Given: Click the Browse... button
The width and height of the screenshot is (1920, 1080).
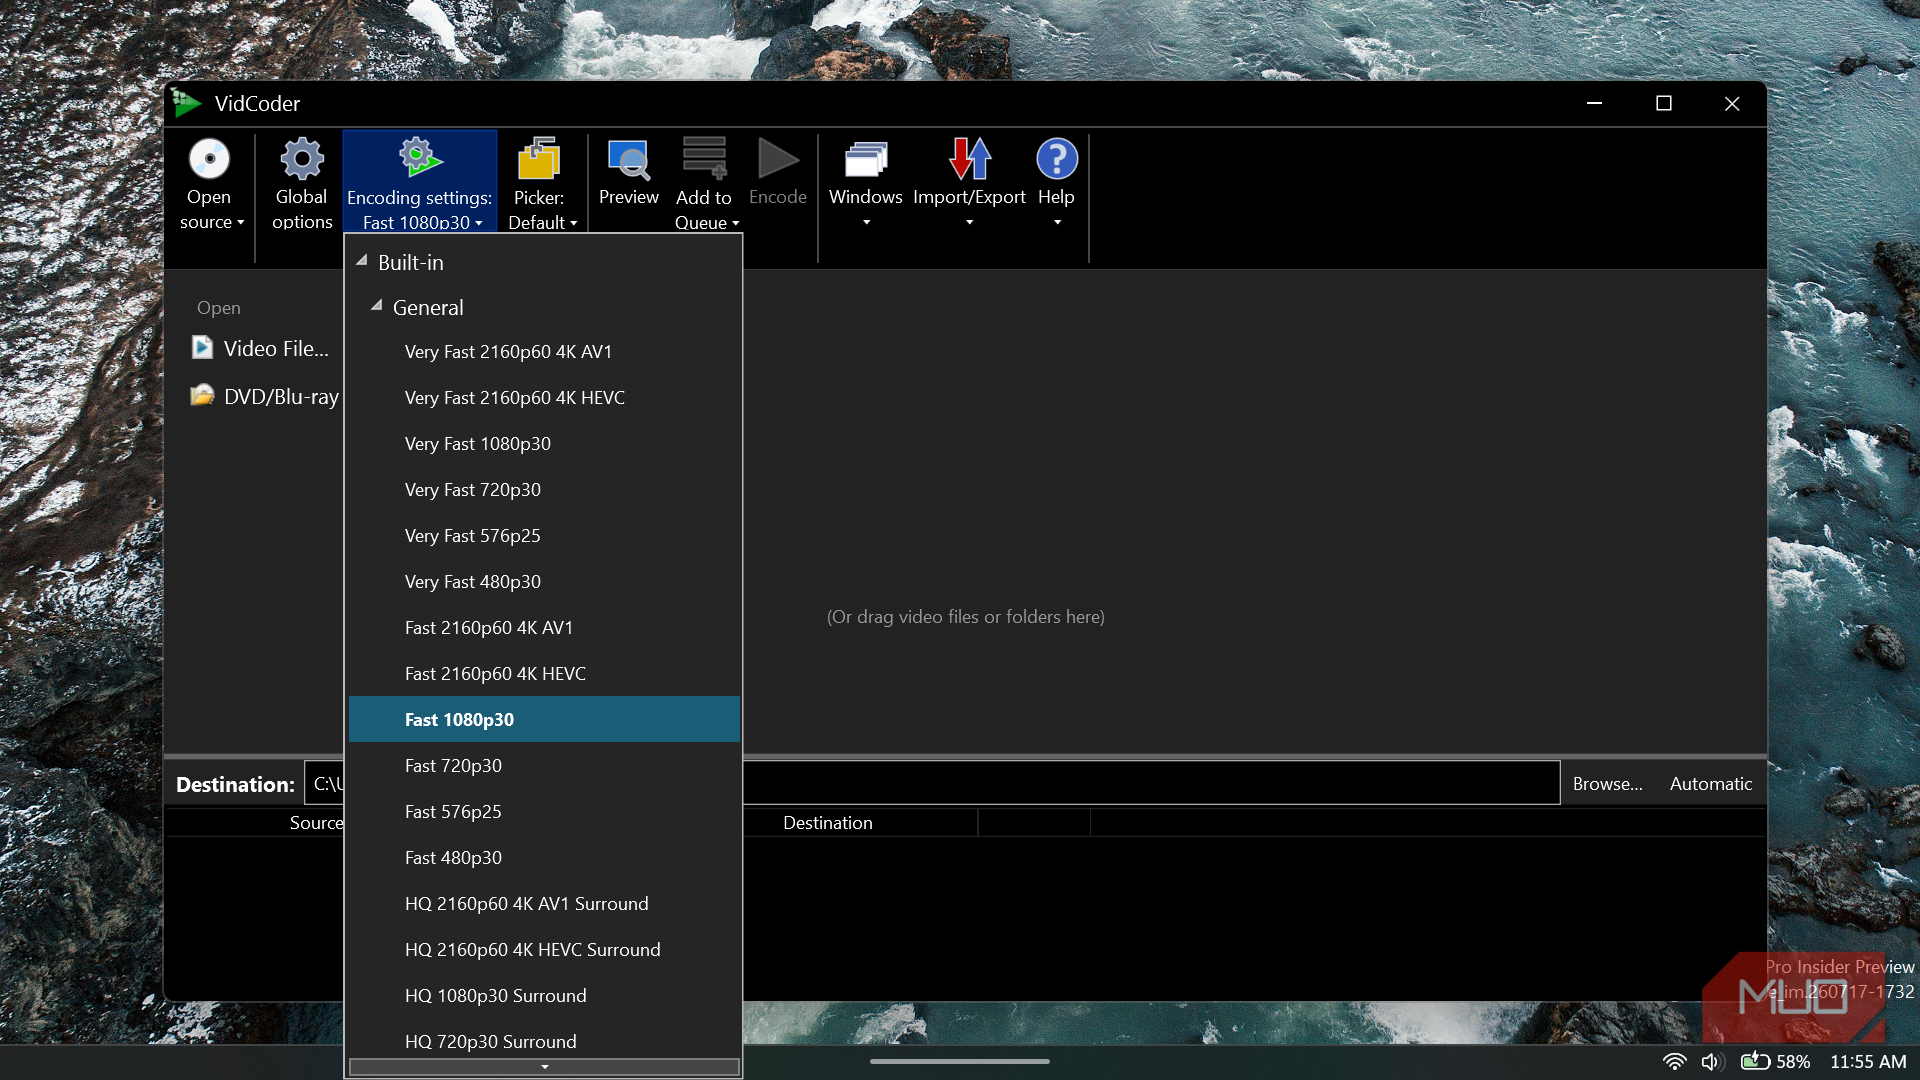Looking at the screenshot, I should click(1607, 784).
